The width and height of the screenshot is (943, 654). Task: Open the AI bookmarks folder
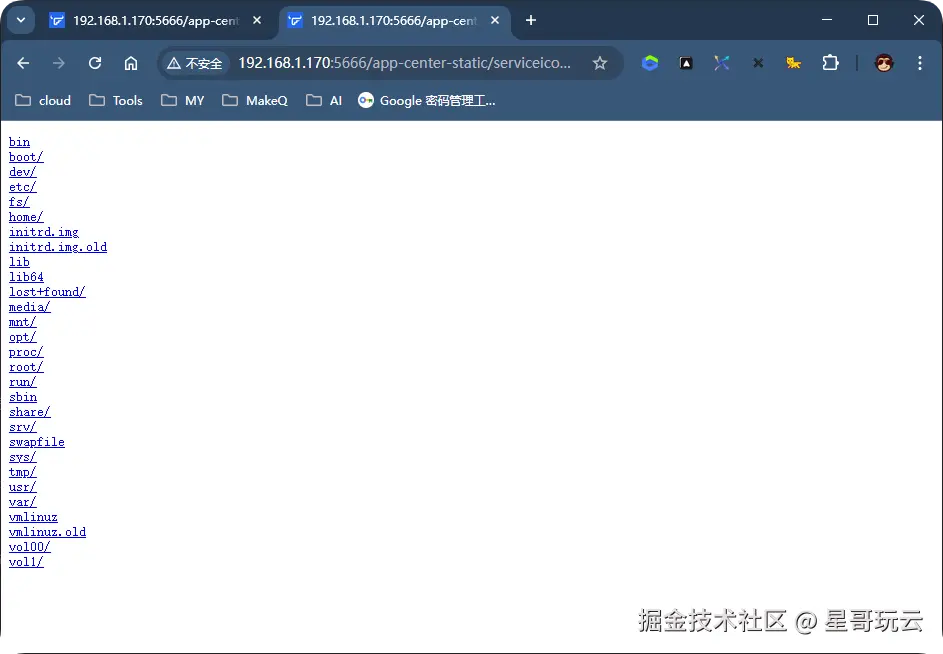[x=324, y=100]
